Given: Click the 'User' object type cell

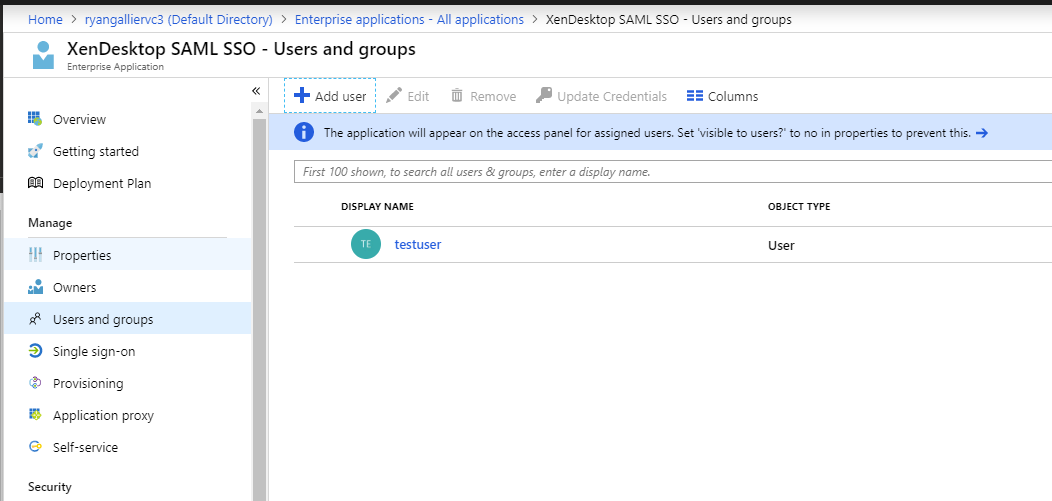Looking at the screenshot, I should click(781, 245).
